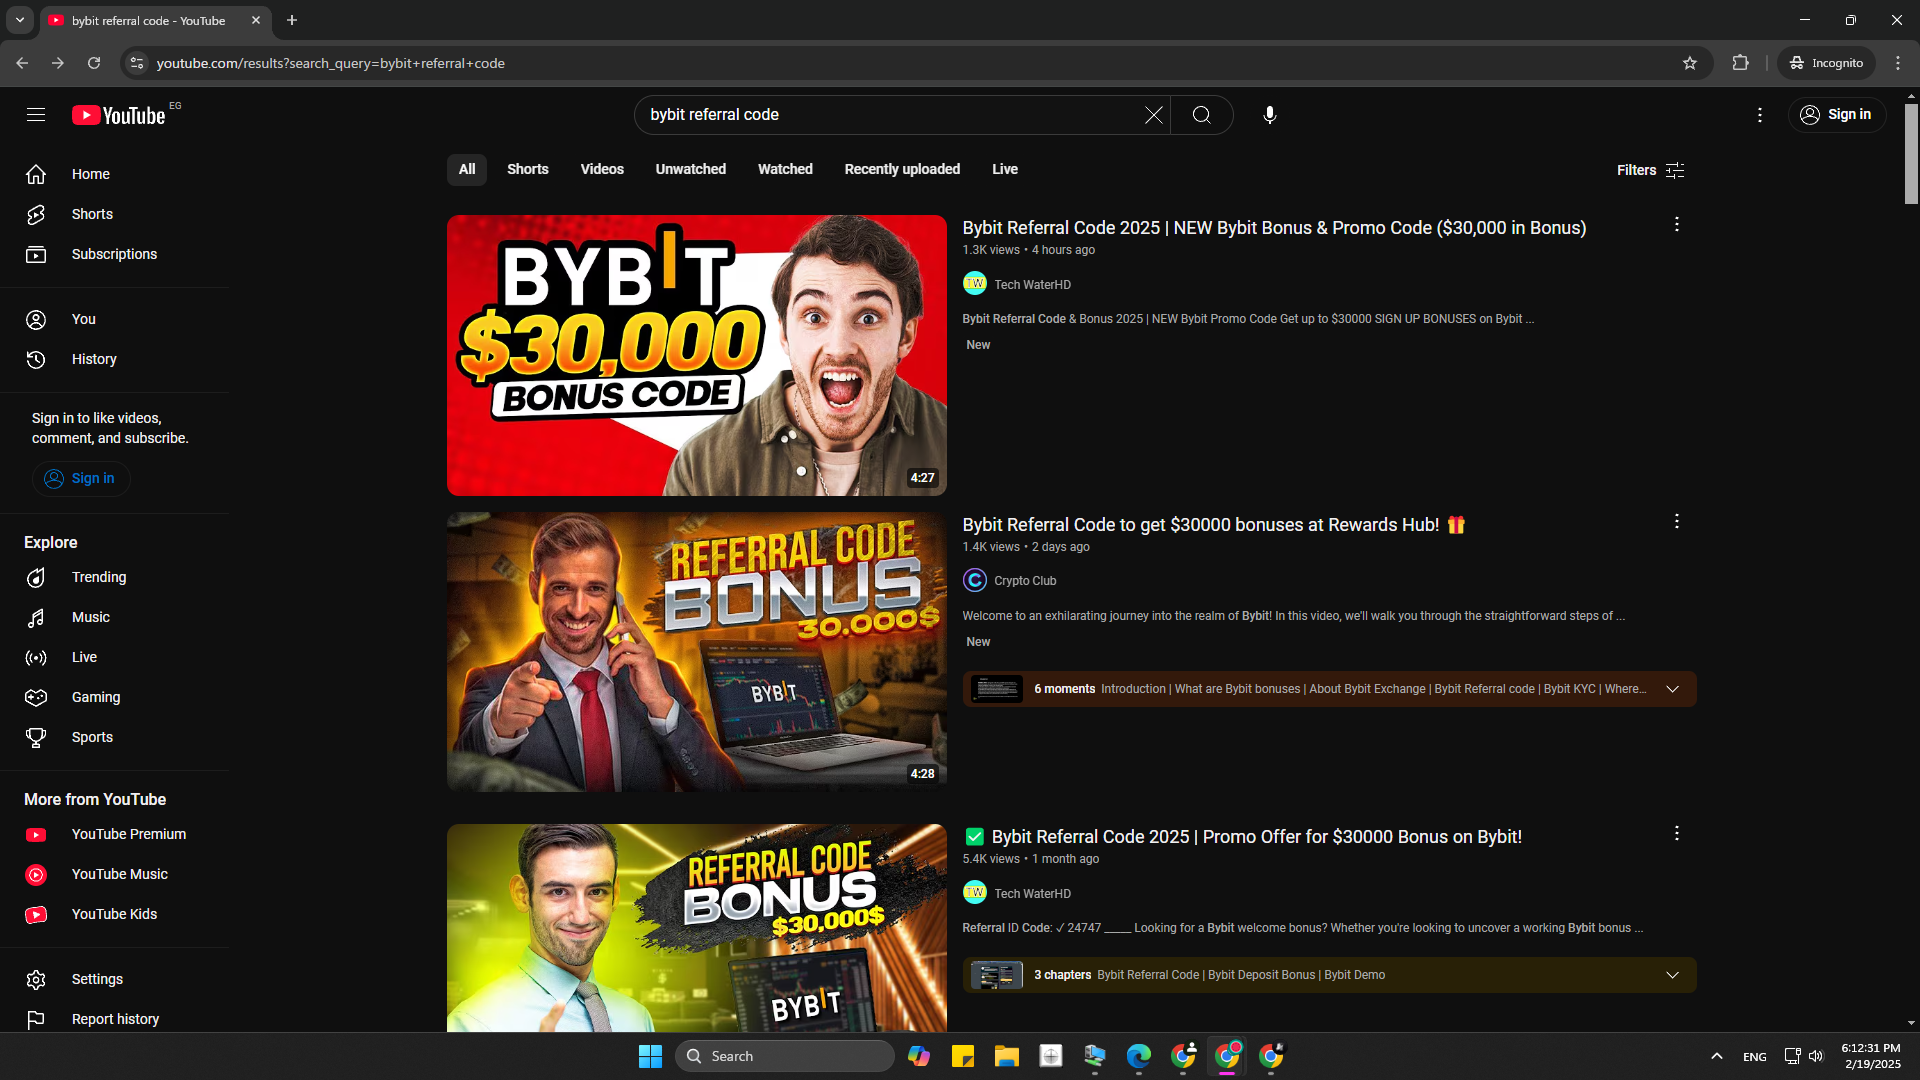The width and height of the screenshot is (1920, 1080).
Task: Open the Settings three-dot menu near Sign in
Action: tap(1759, 115)
